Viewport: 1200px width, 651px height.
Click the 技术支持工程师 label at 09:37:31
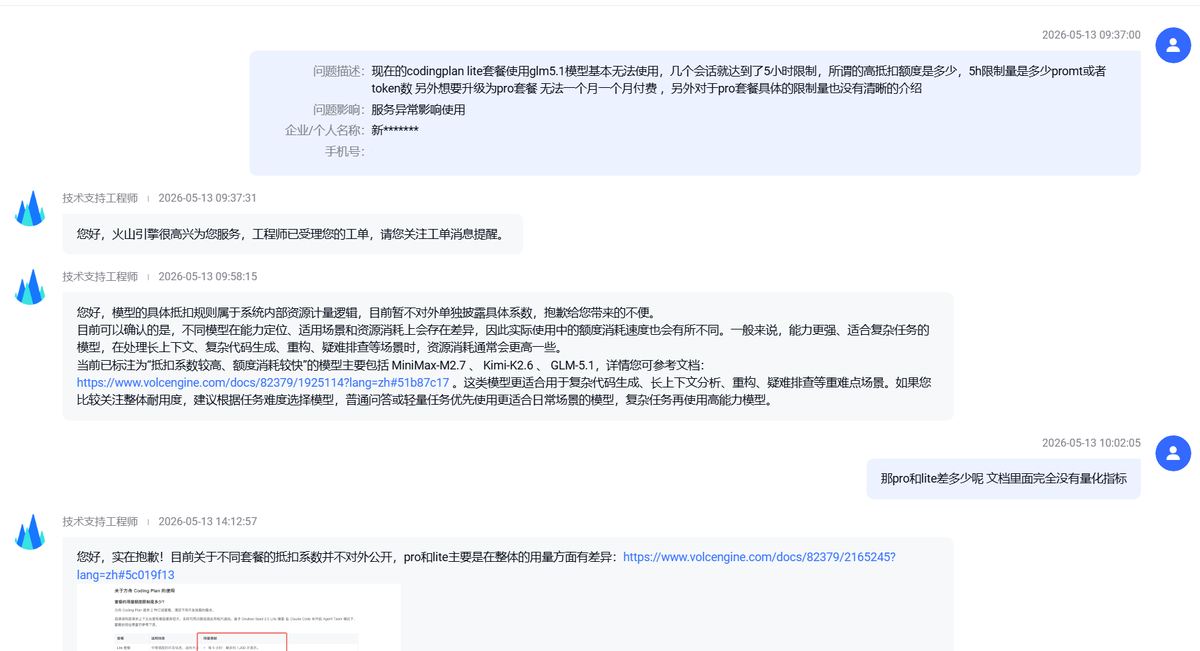click(x=100, y=198)
